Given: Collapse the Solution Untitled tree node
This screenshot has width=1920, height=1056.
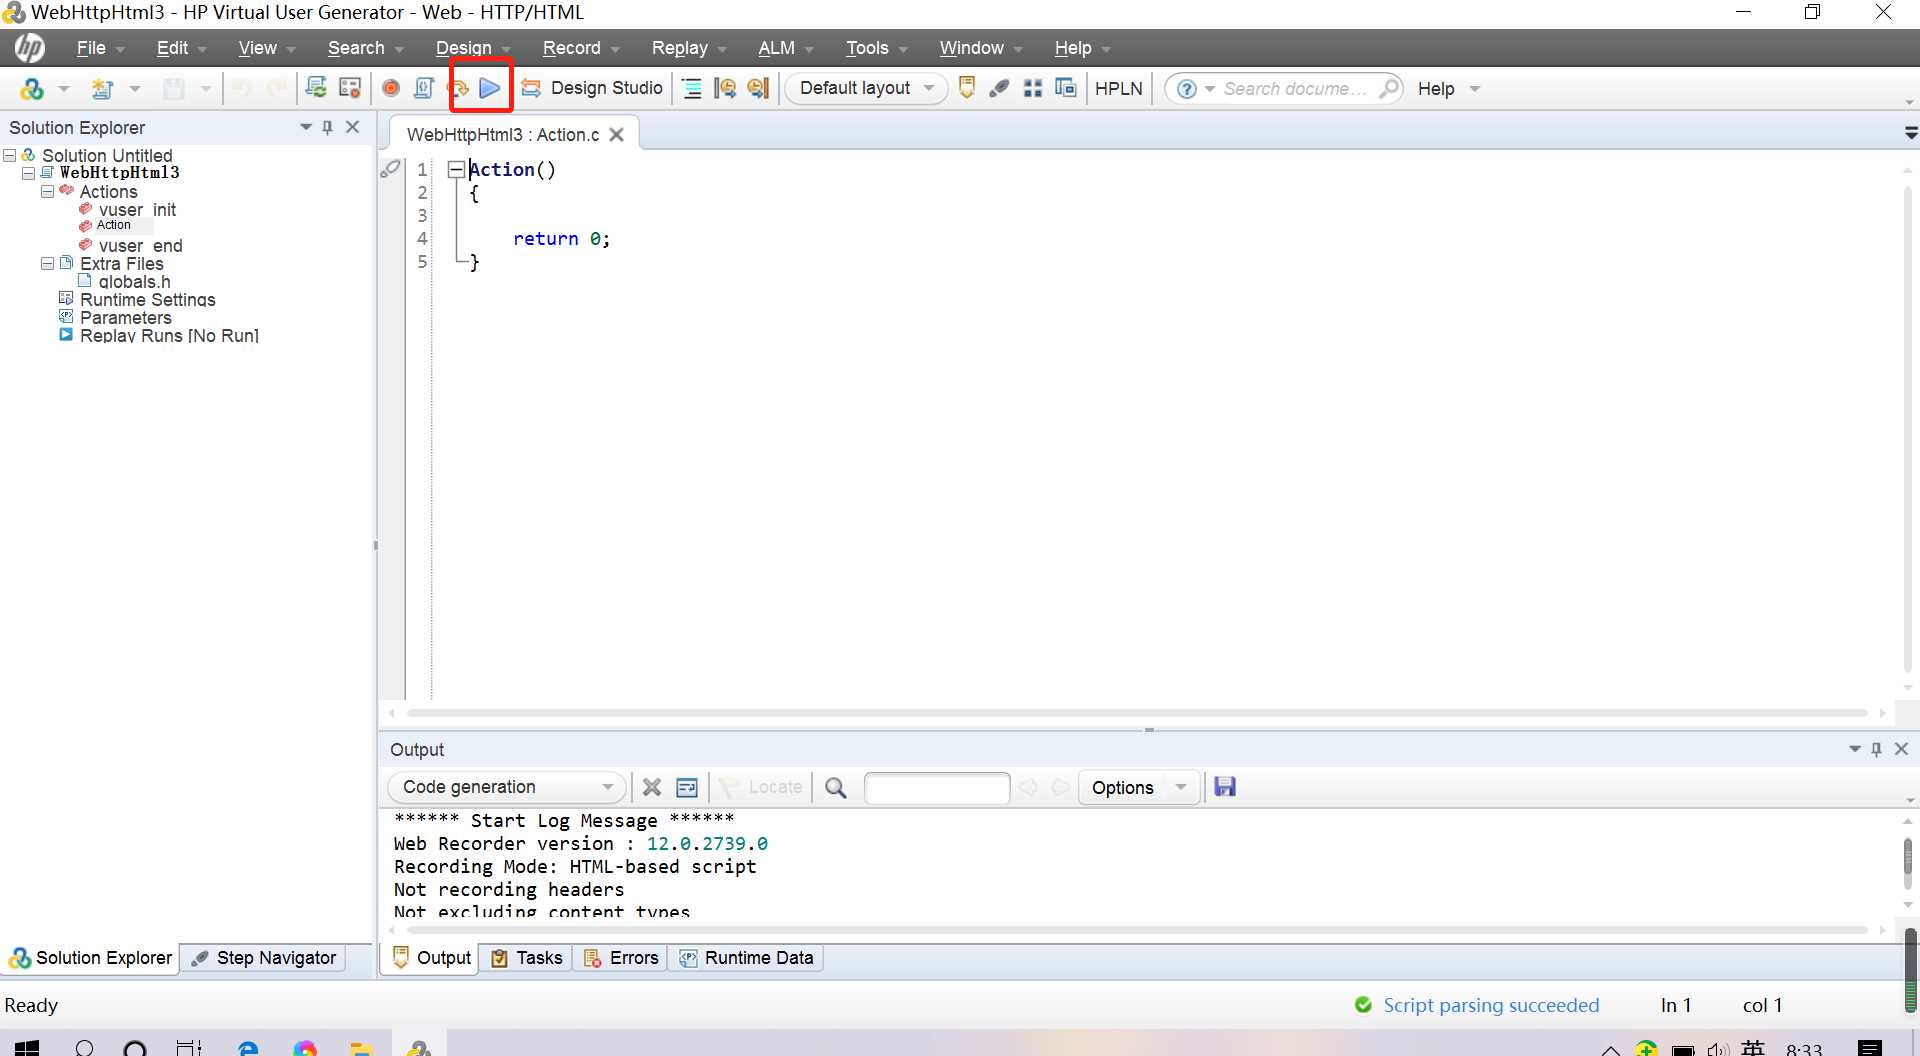Looking at the screenshot, I should pyautogui.click(x=10, y=155).
